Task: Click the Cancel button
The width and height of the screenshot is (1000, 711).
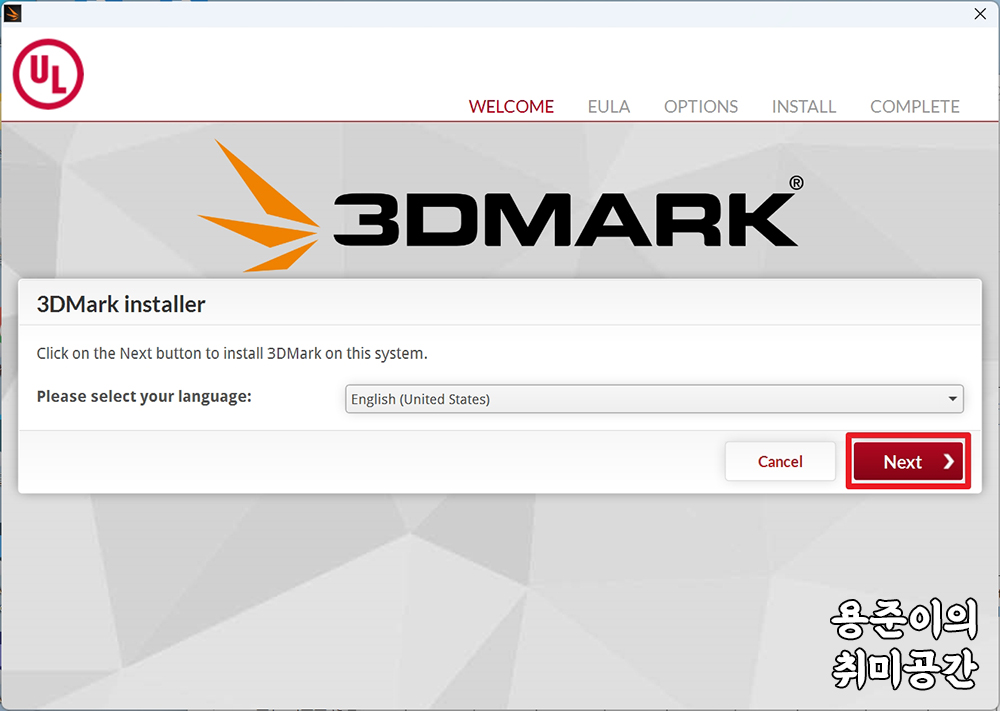Action: click(780, 461)
